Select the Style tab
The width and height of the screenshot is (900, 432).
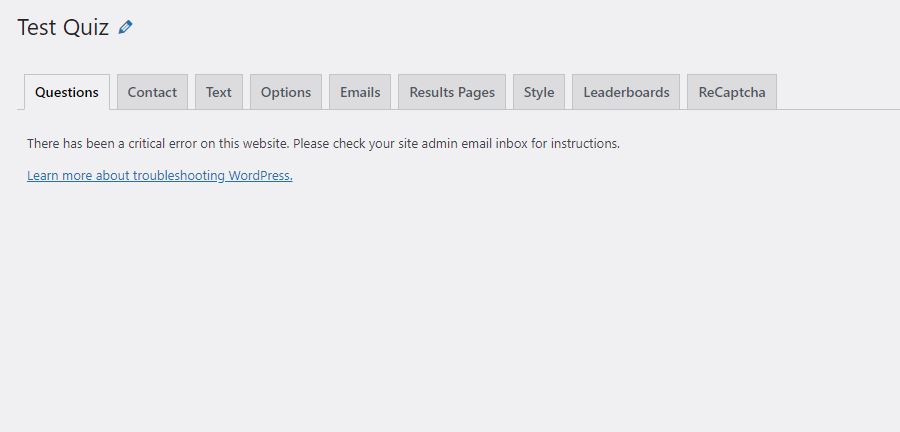point(539,92)
